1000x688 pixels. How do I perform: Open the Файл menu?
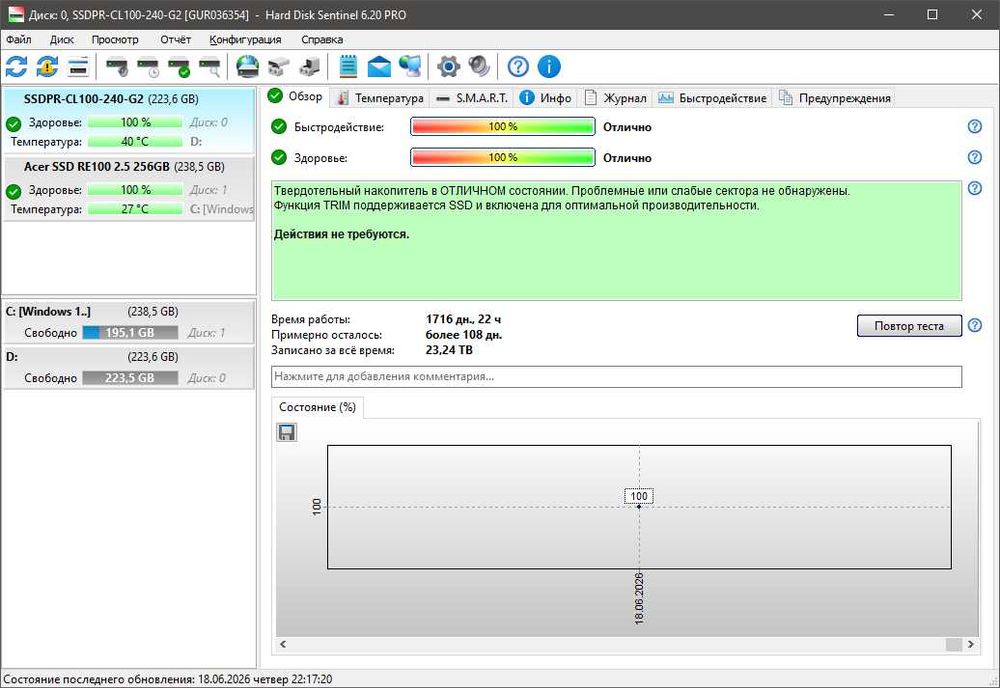tap(18, 40)
